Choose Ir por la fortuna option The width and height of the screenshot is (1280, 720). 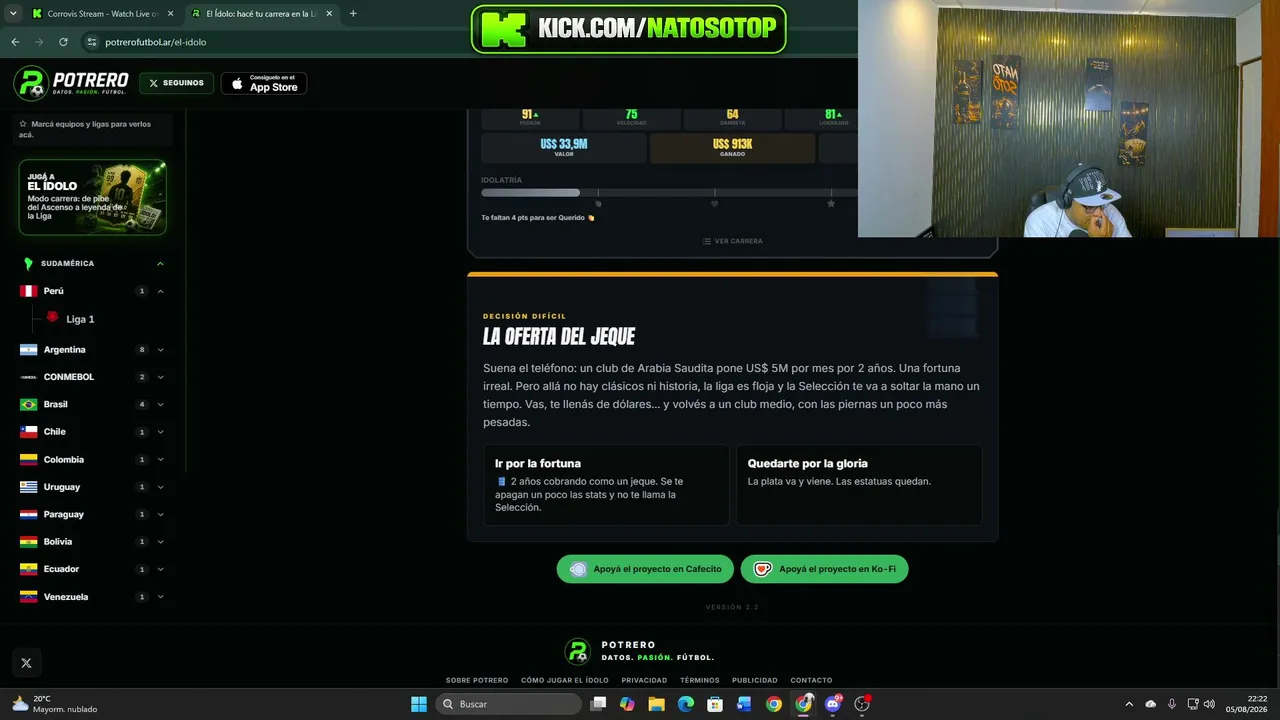coord(606,485)
